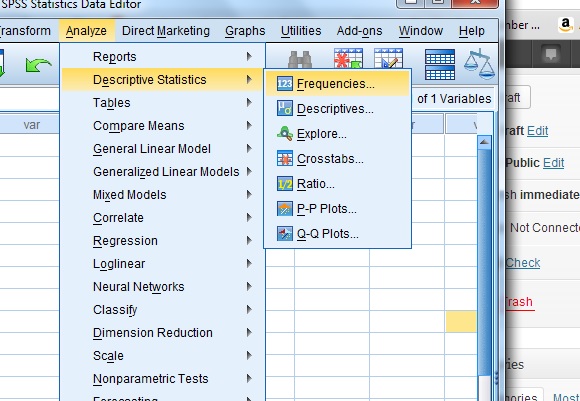Expand the Mixed Models submenu arrow
580x401 pixels.
point(249,194)
